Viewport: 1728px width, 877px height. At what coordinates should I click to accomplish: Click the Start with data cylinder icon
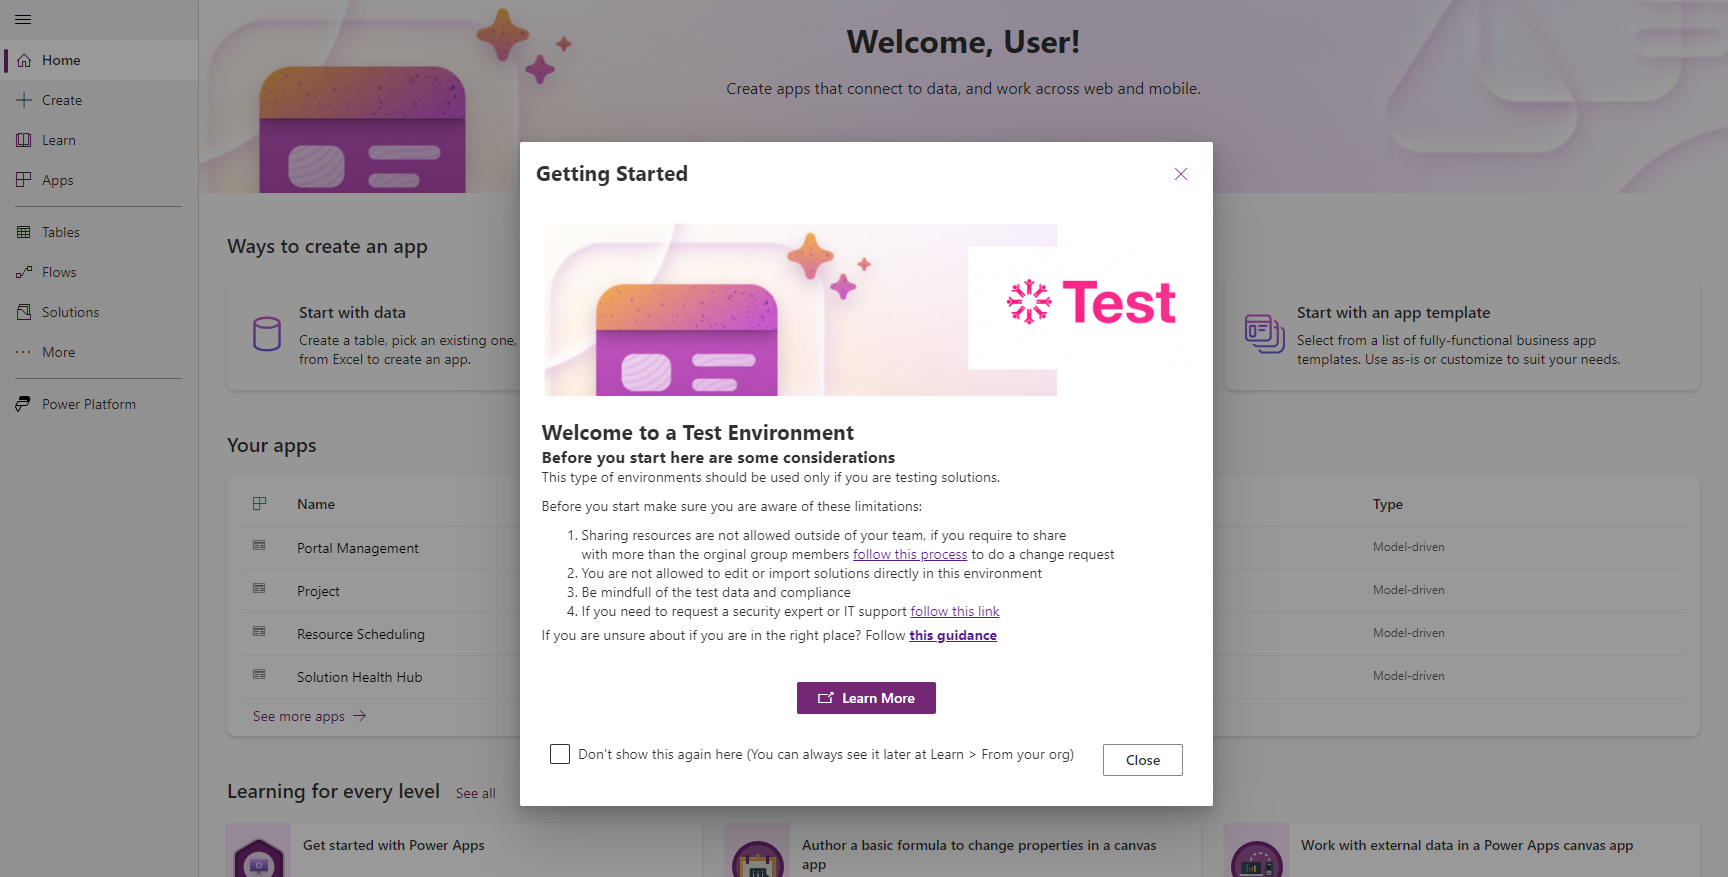[x=267, y=334]
